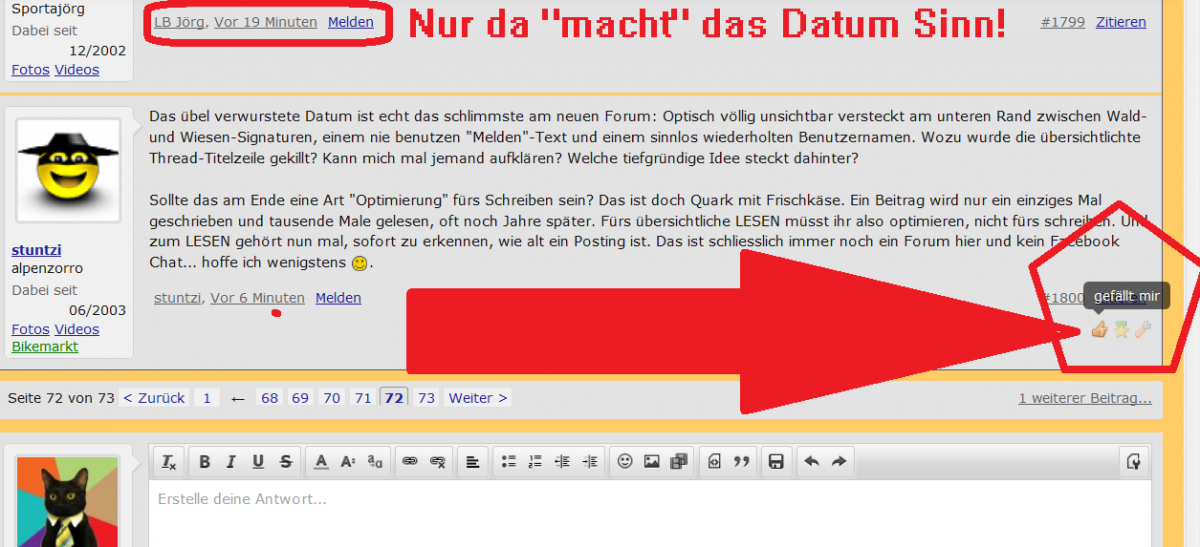The width and height of the screenshot is (1200, 547).
Task: Toggle italic formatting in editor
Action: point(231,461)
